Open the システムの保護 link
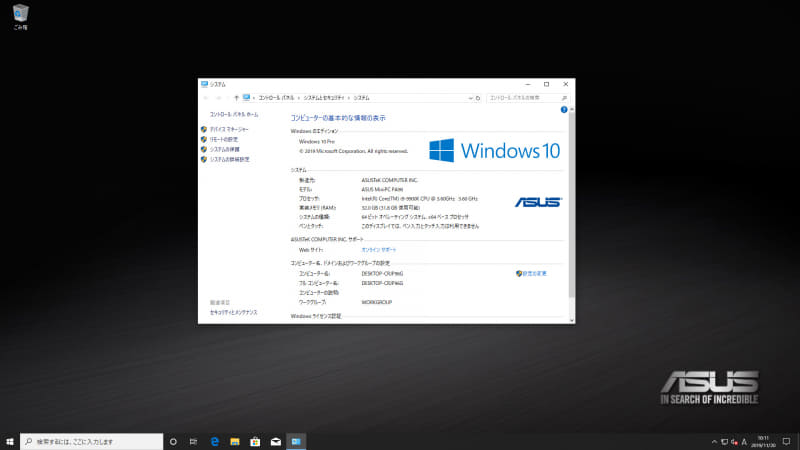The height and width of the screenshot is (450, 800). click(224, 149)
